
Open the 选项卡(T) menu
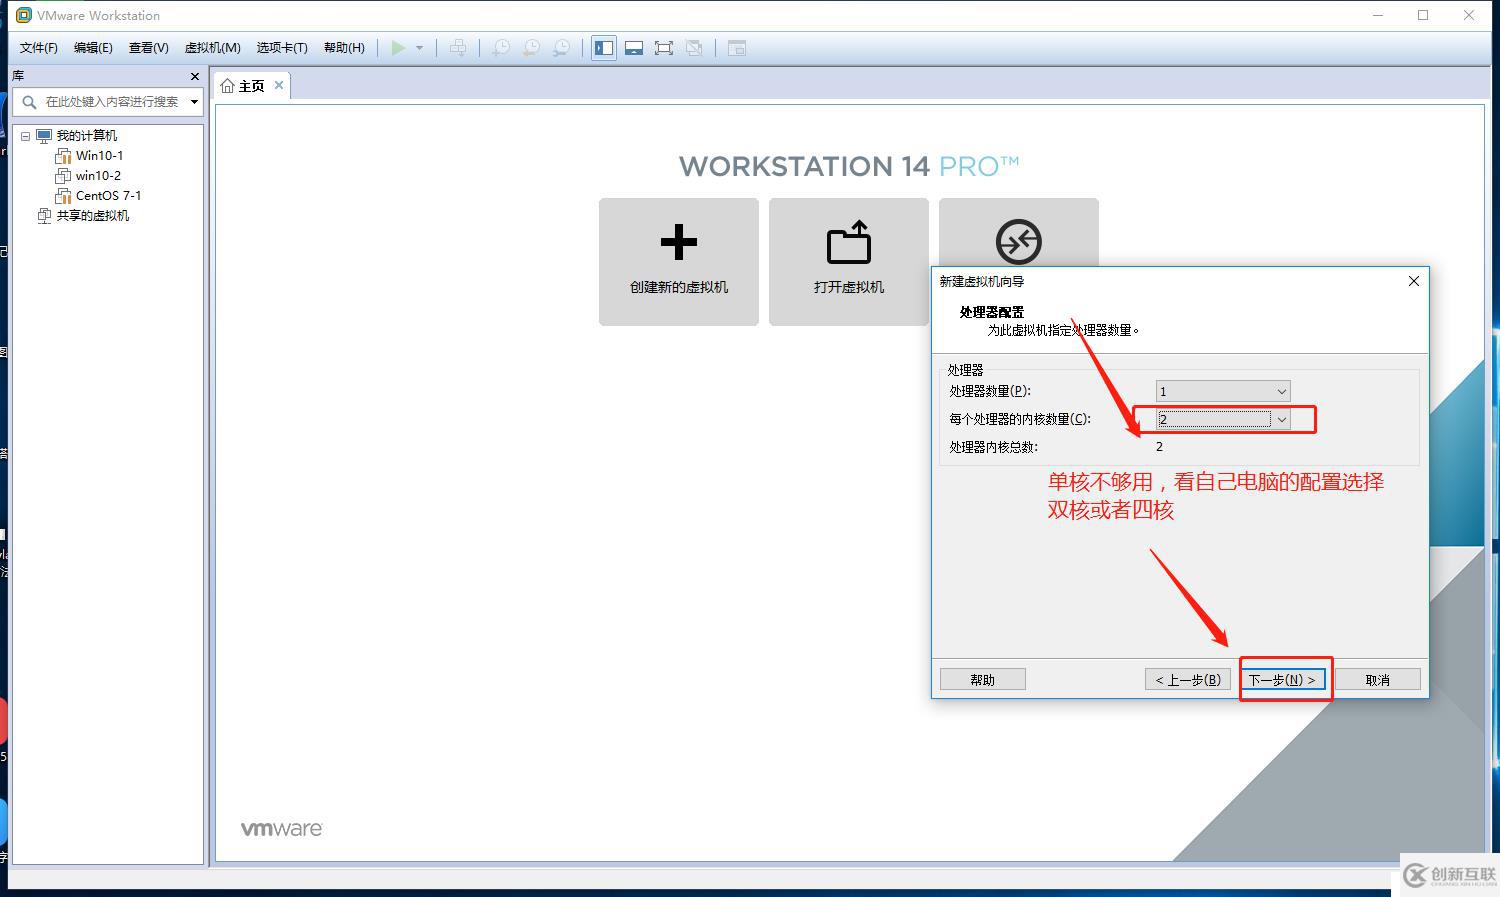[x=282, y=48]
